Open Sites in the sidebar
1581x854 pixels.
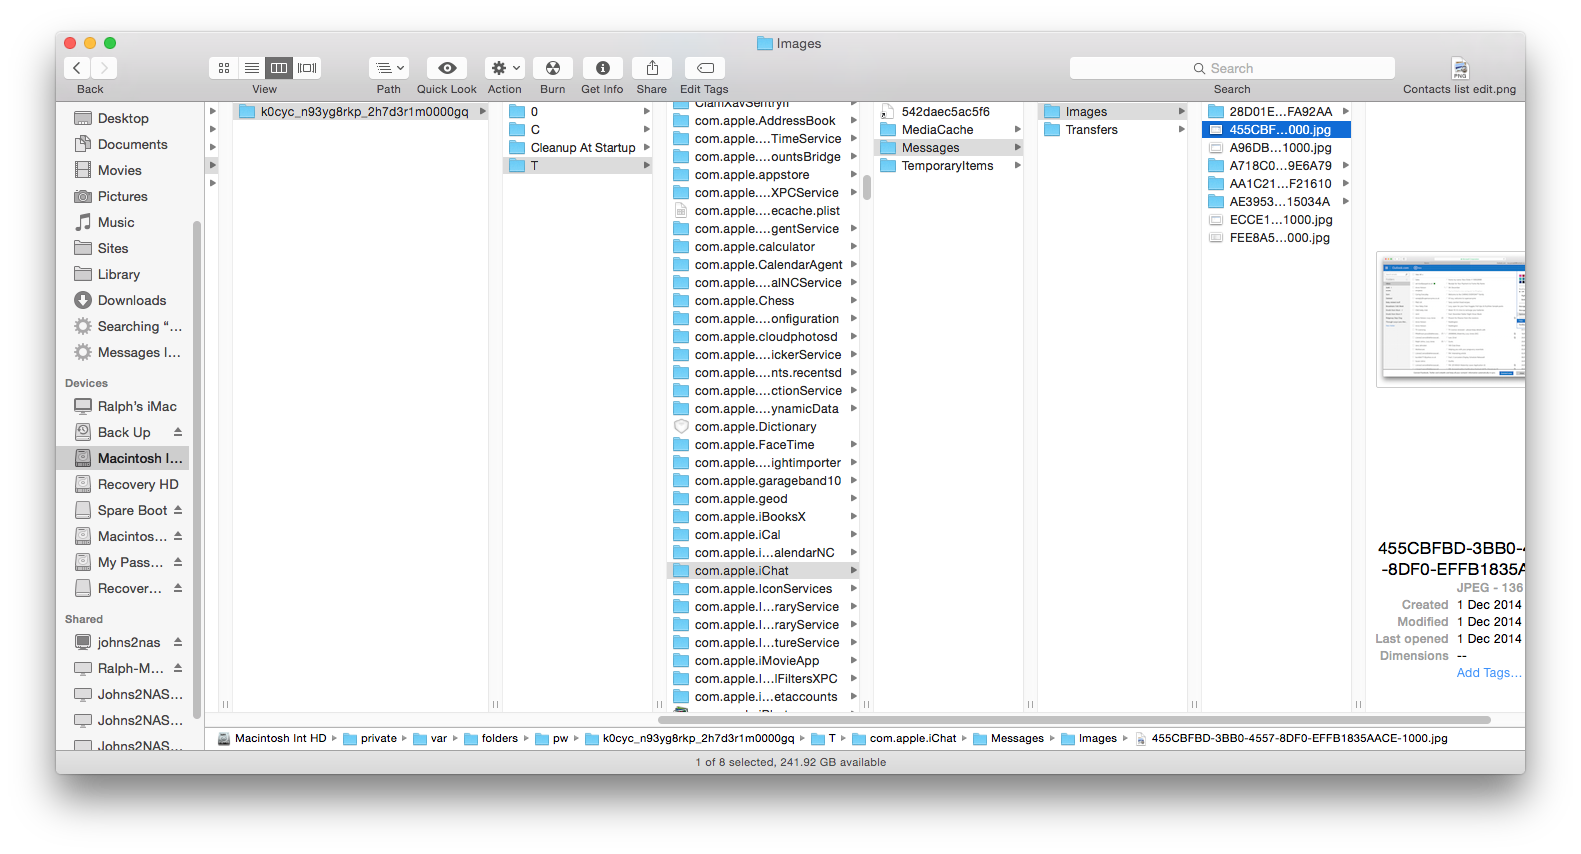[113, 248]
